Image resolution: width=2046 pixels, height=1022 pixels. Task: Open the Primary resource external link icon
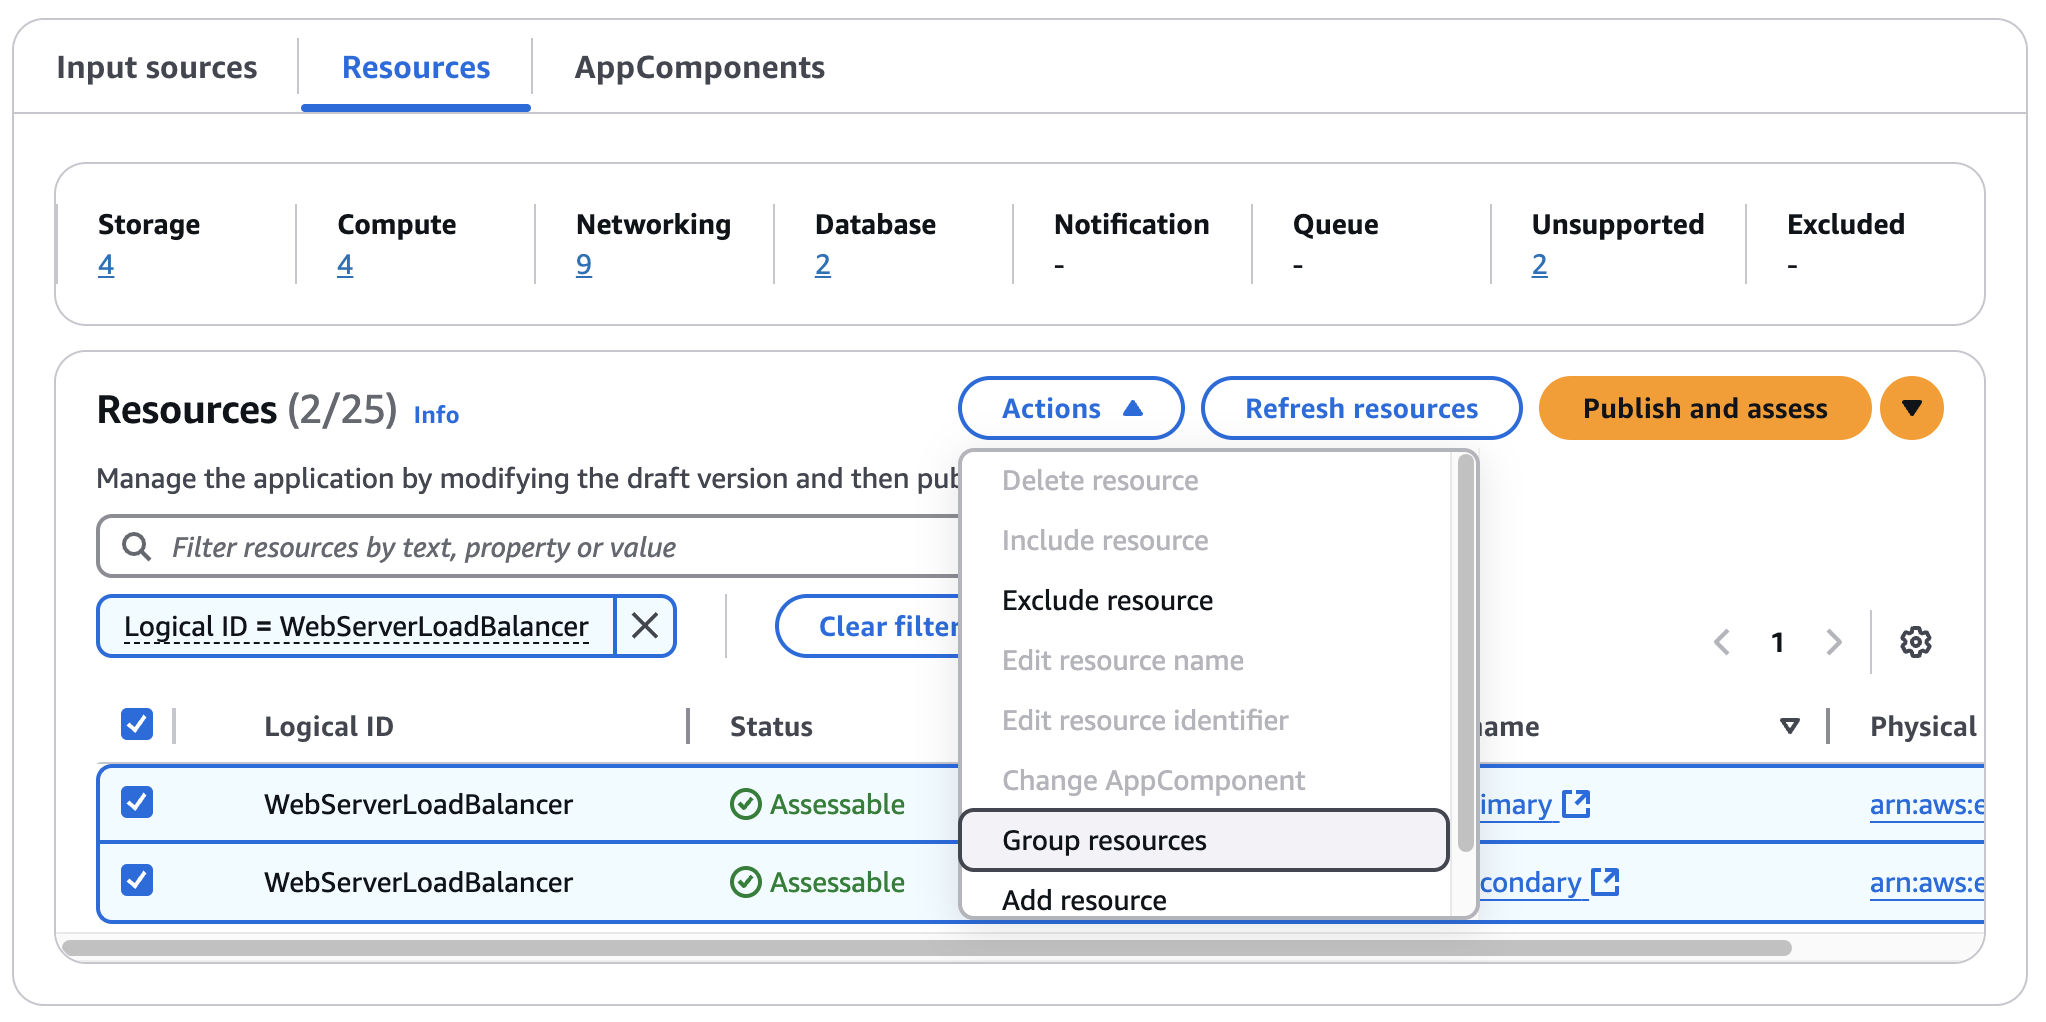click(1578, 803)
